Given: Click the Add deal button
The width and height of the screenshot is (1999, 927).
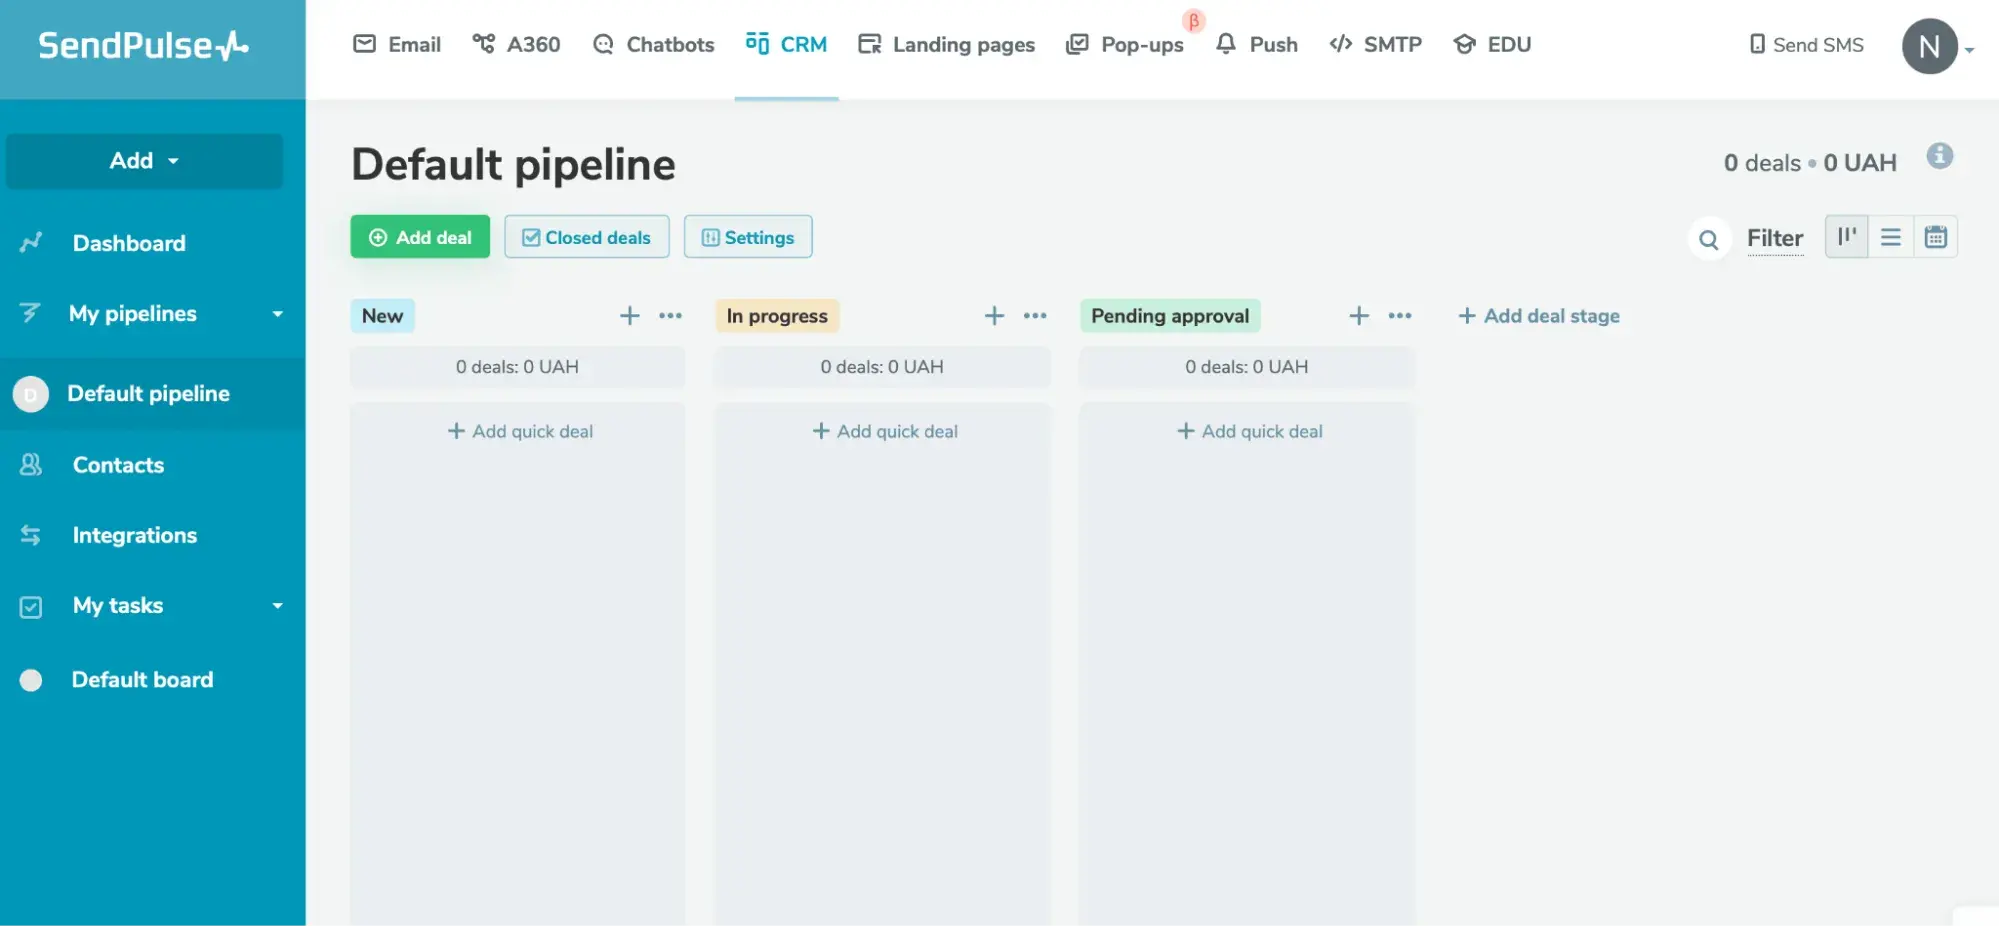Looking at the screenshot, I should click(x=419, y=237).
